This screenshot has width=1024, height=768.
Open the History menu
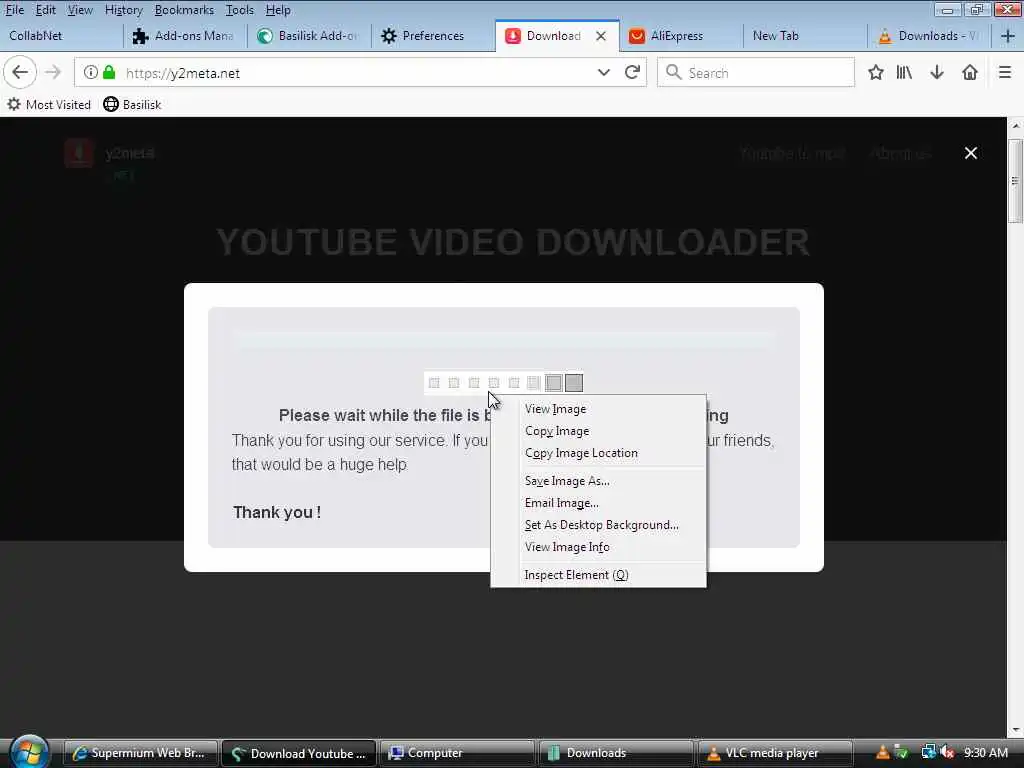[x=123, y=10]
